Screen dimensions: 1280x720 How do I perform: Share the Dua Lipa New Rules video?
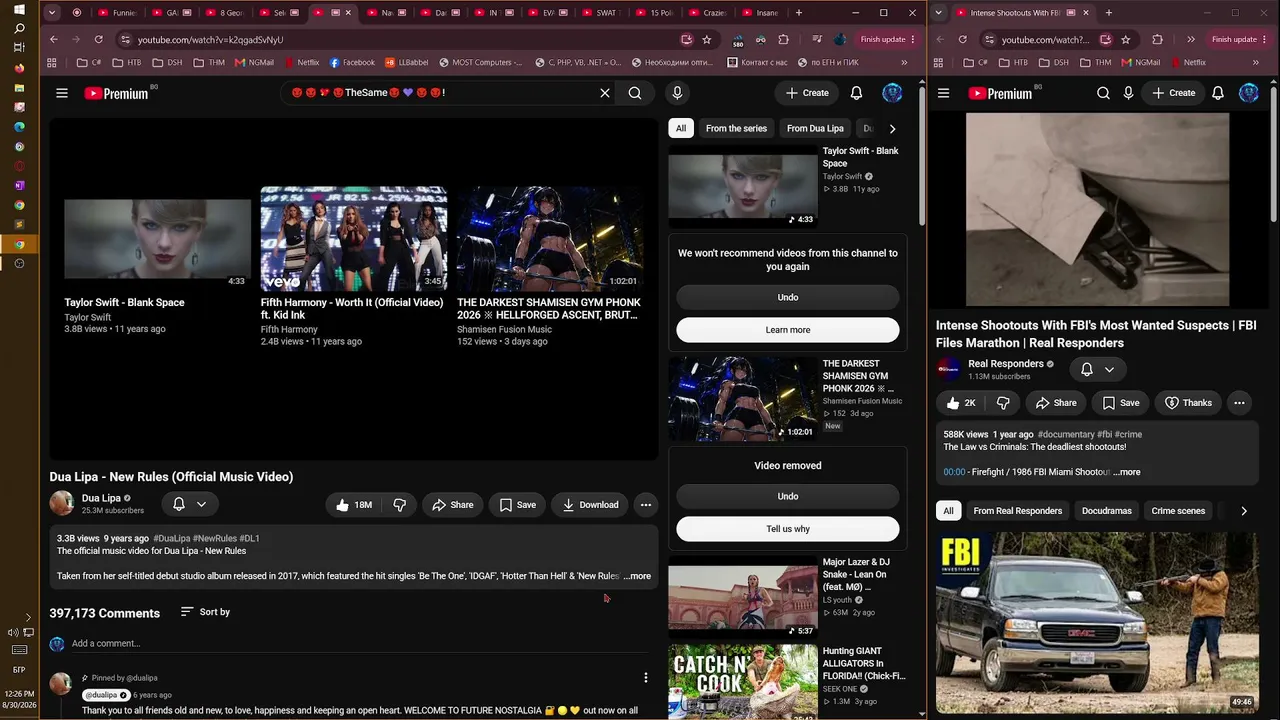coord(452,505)
